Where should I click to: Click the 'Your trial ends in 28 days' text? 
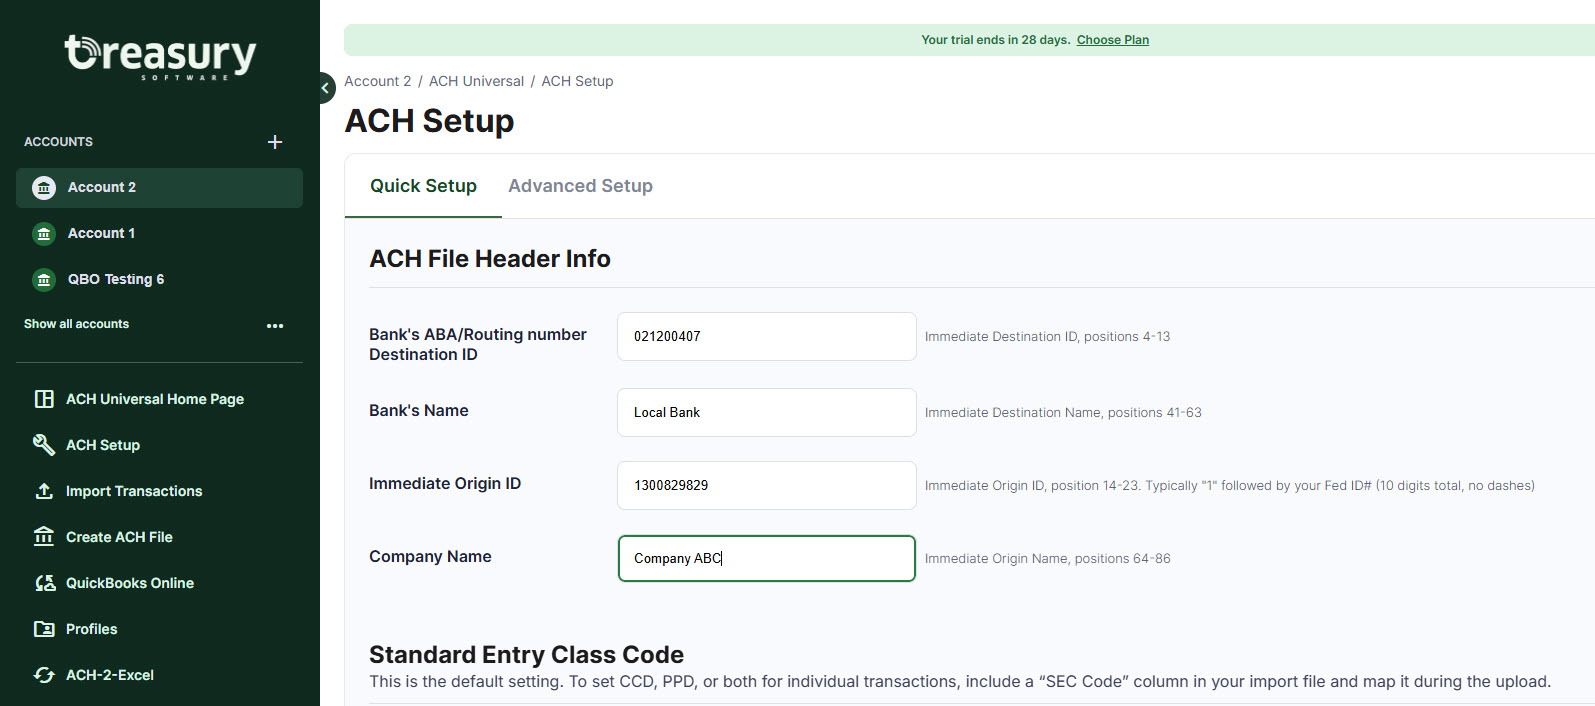point(995,40)
